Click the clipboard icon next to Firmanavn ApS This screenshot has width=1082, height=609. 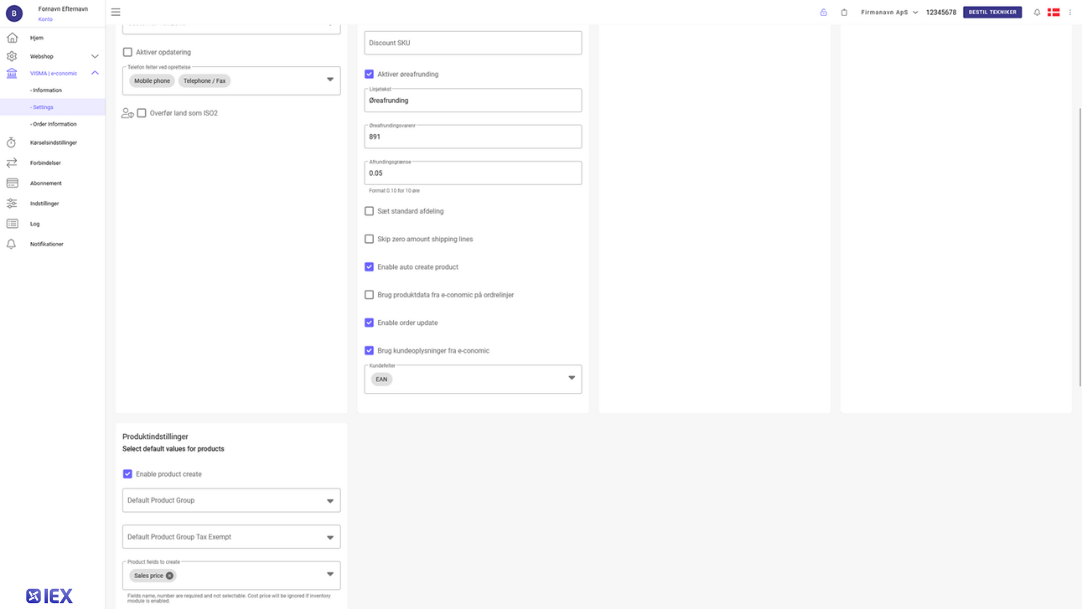point(843,11)
